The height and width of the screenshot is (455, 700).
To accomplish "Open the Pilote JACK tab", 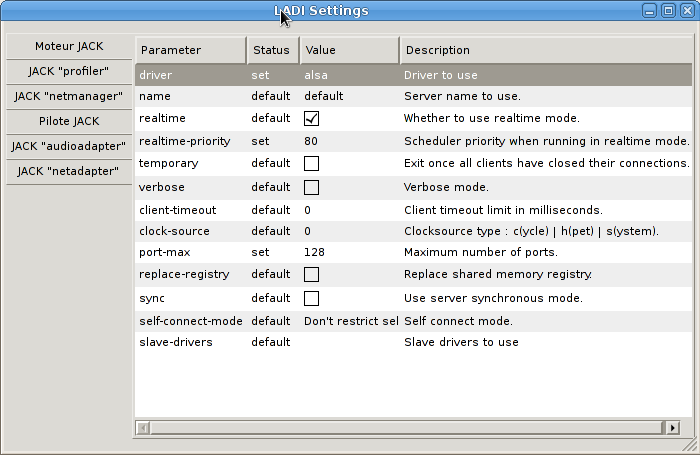I will click(x=69, y=121).
